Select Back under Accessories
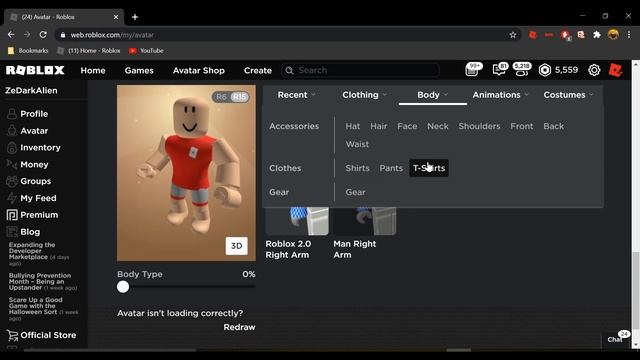 click(x=553, y=126)
